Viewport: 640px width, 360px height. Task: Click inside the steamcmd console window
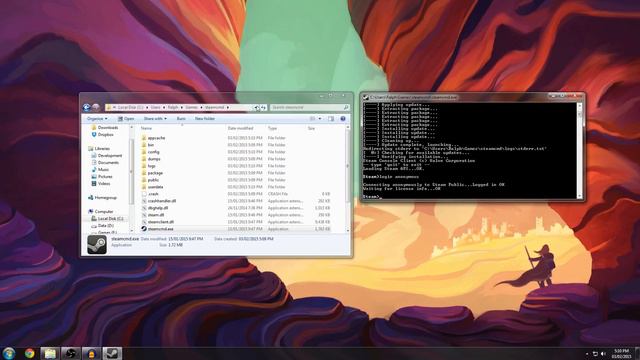(469, 150)
